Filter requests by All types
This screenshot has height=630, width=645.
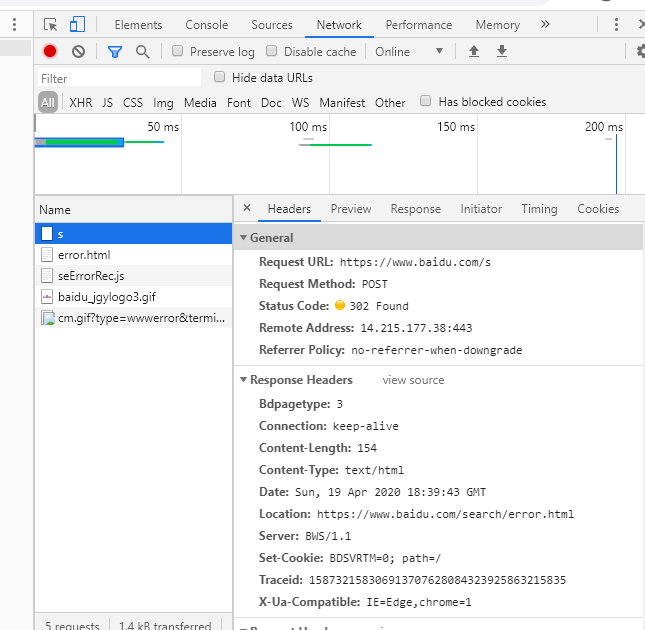[x=48, y=102]
